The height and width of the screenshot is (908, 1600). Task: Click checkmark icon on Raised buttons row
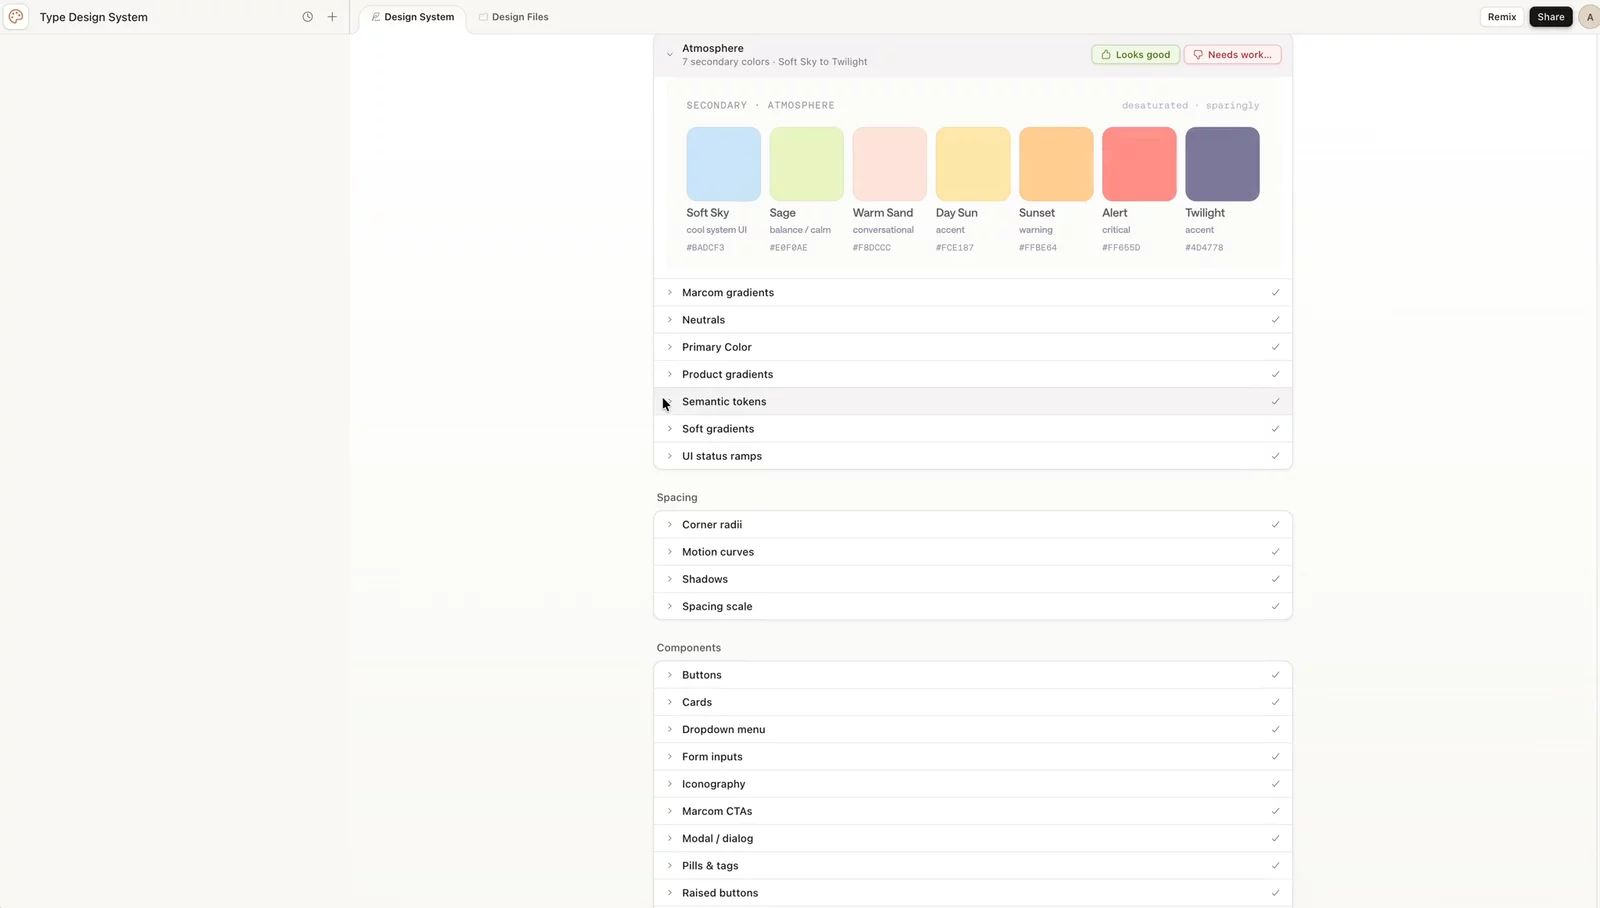pyautogui.click(x=1275, y=893)
